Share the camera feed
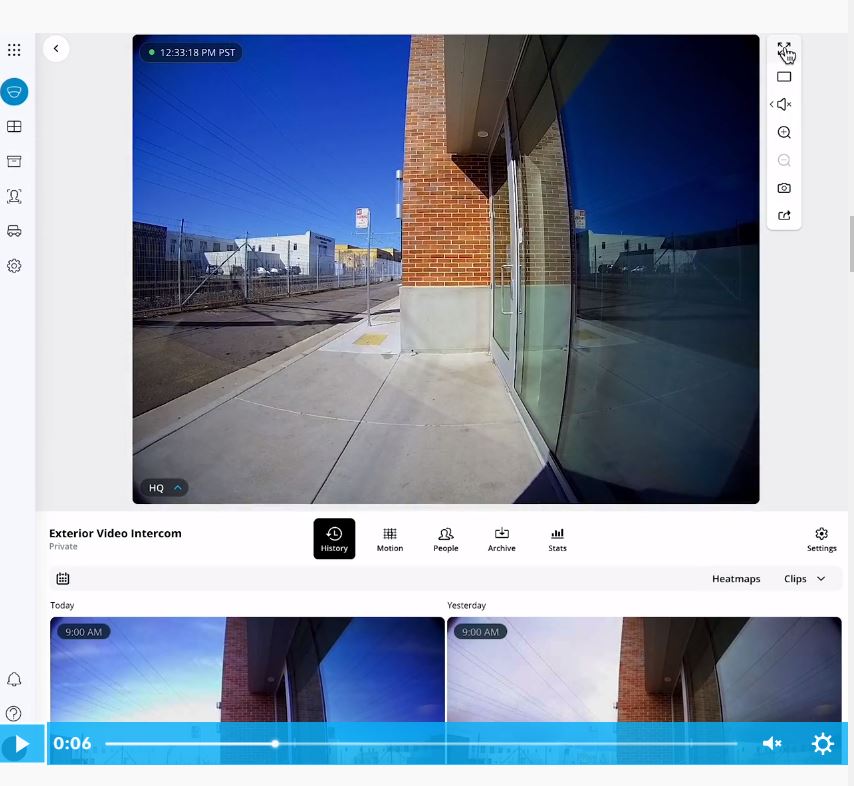Viewport: 854px width, 786px height. [784, 216]
